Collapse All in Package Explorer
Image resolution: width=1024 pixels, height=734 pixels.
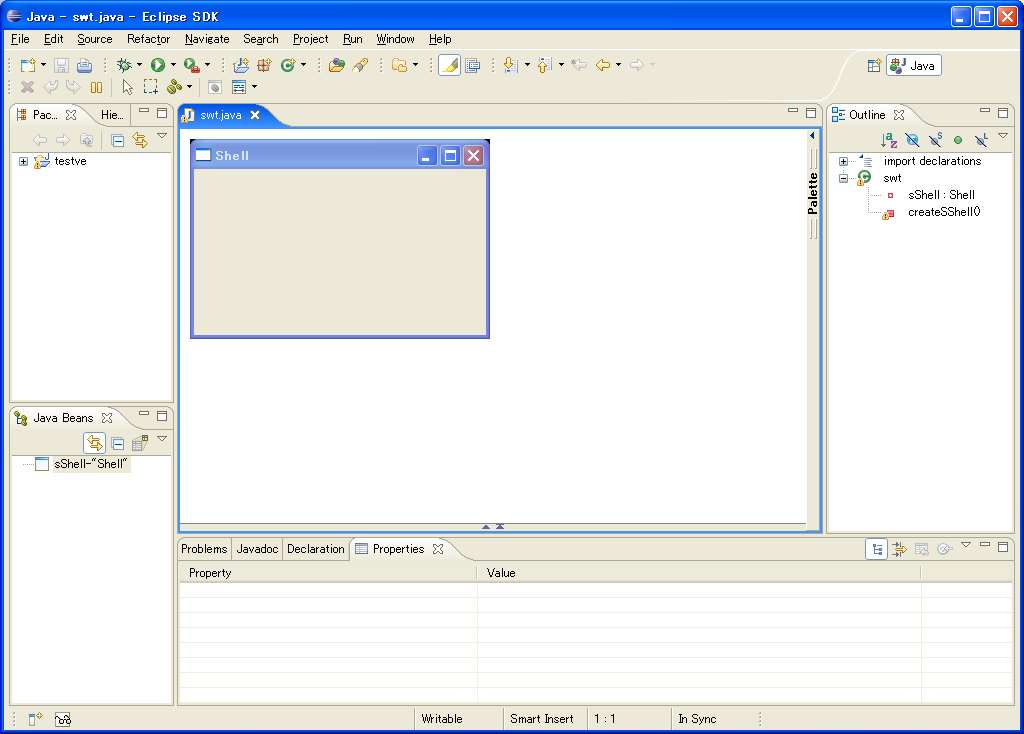click(118, 140)
